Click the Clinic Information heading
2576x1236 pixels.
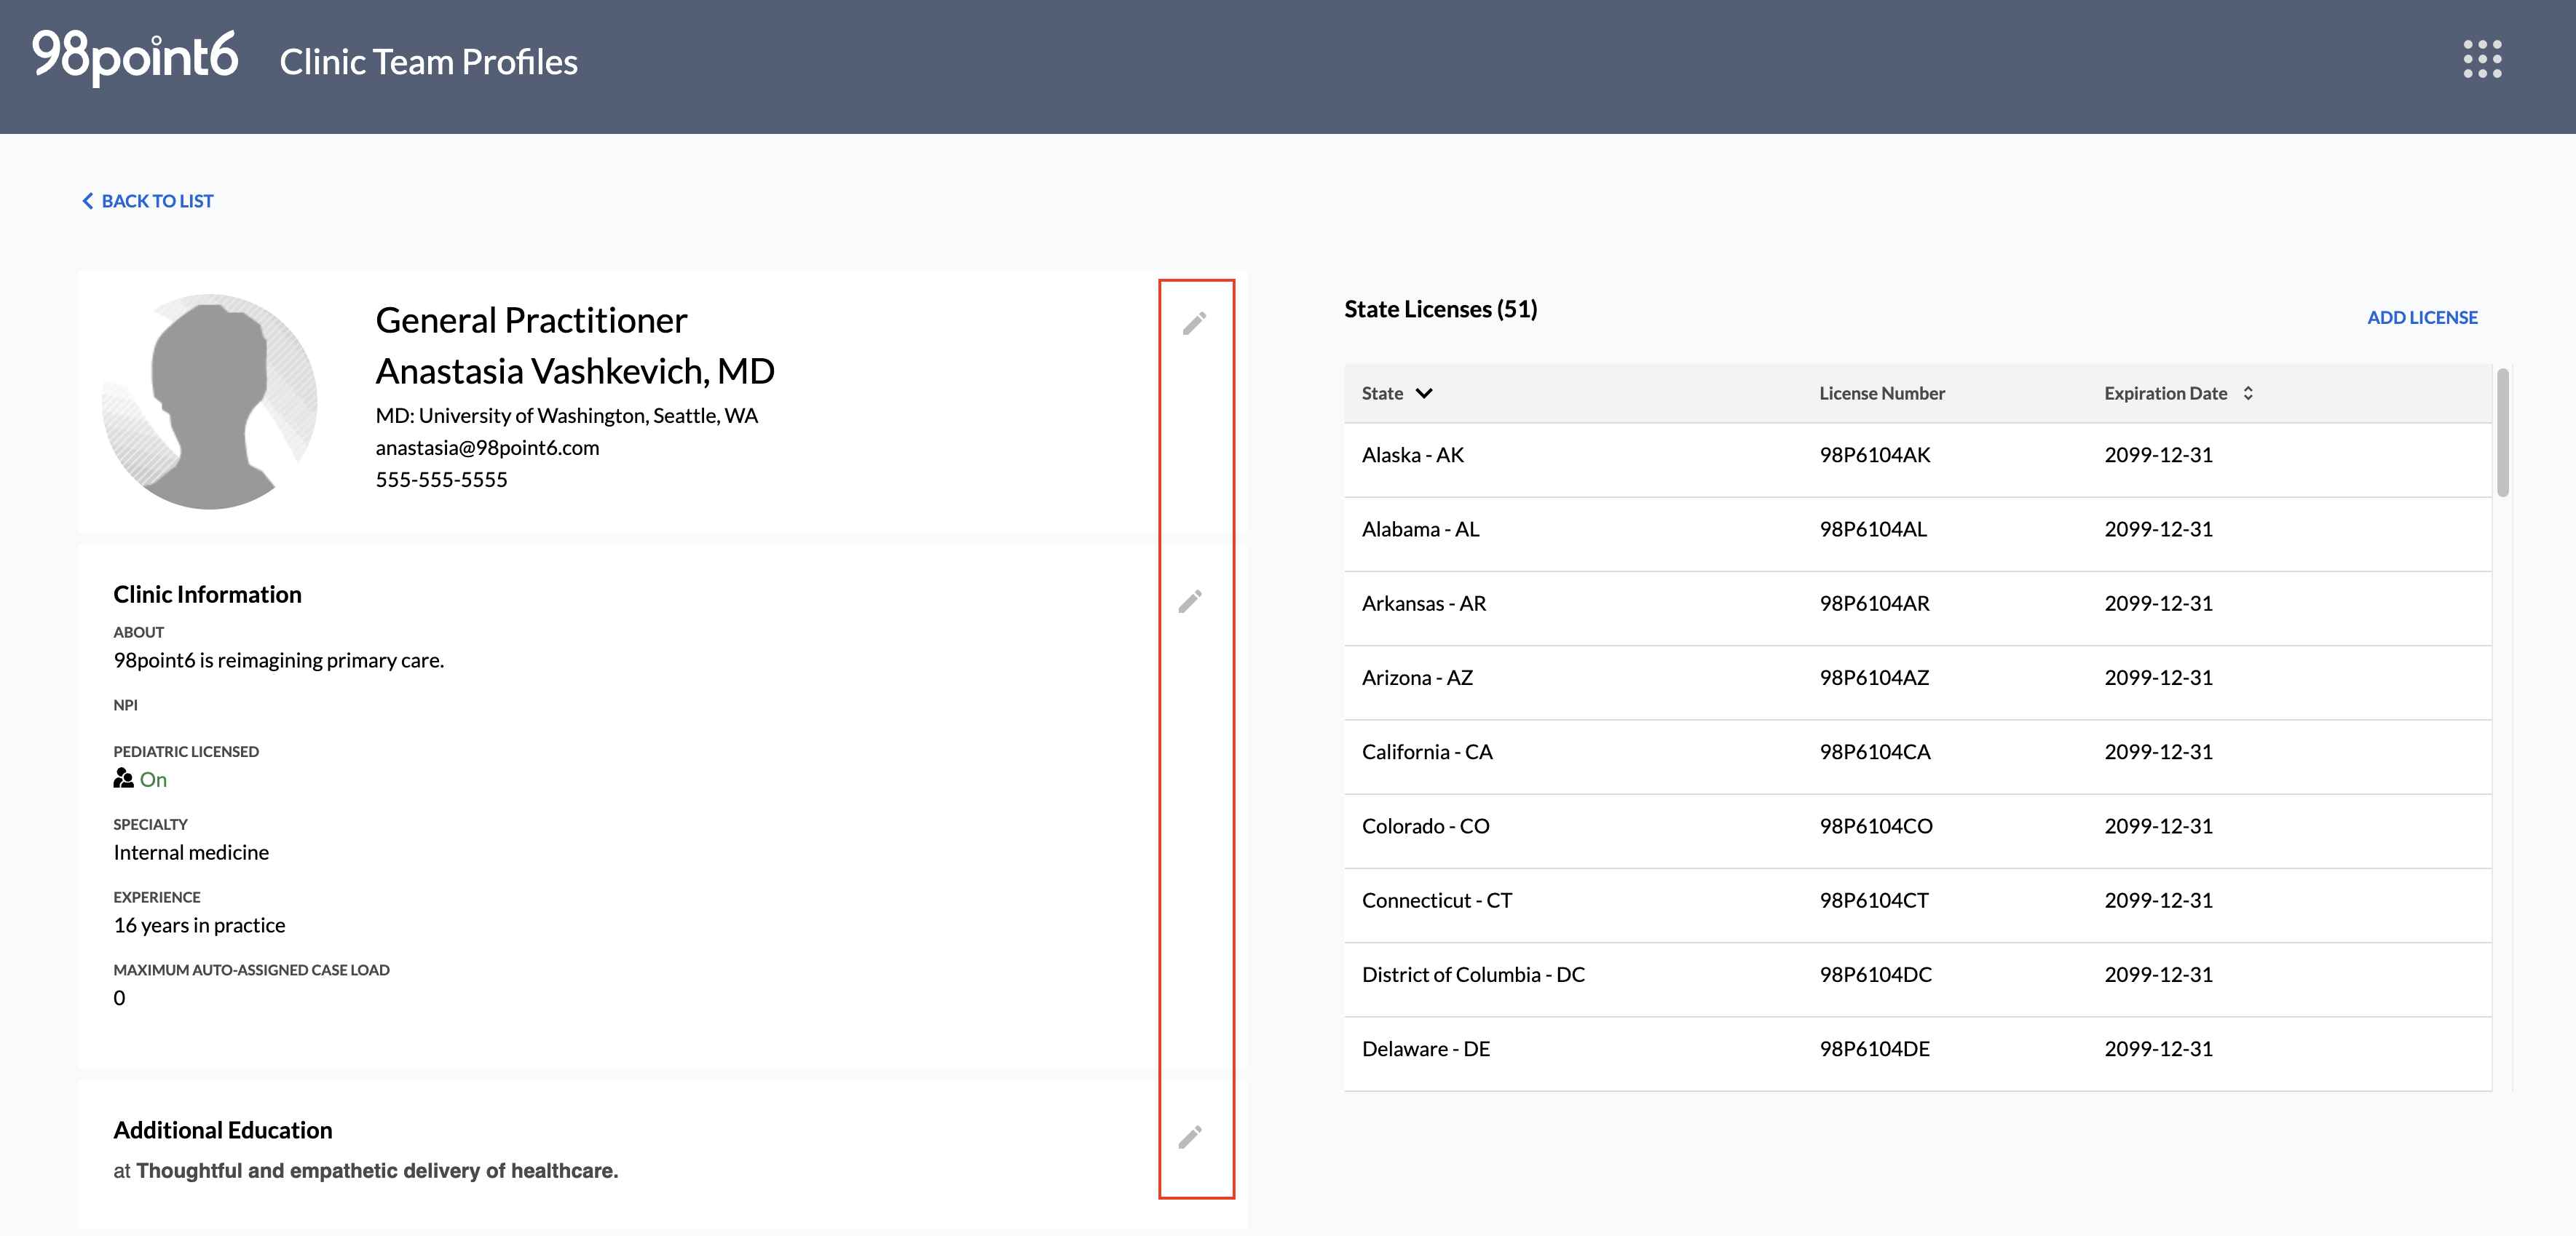tap(207, 594)
